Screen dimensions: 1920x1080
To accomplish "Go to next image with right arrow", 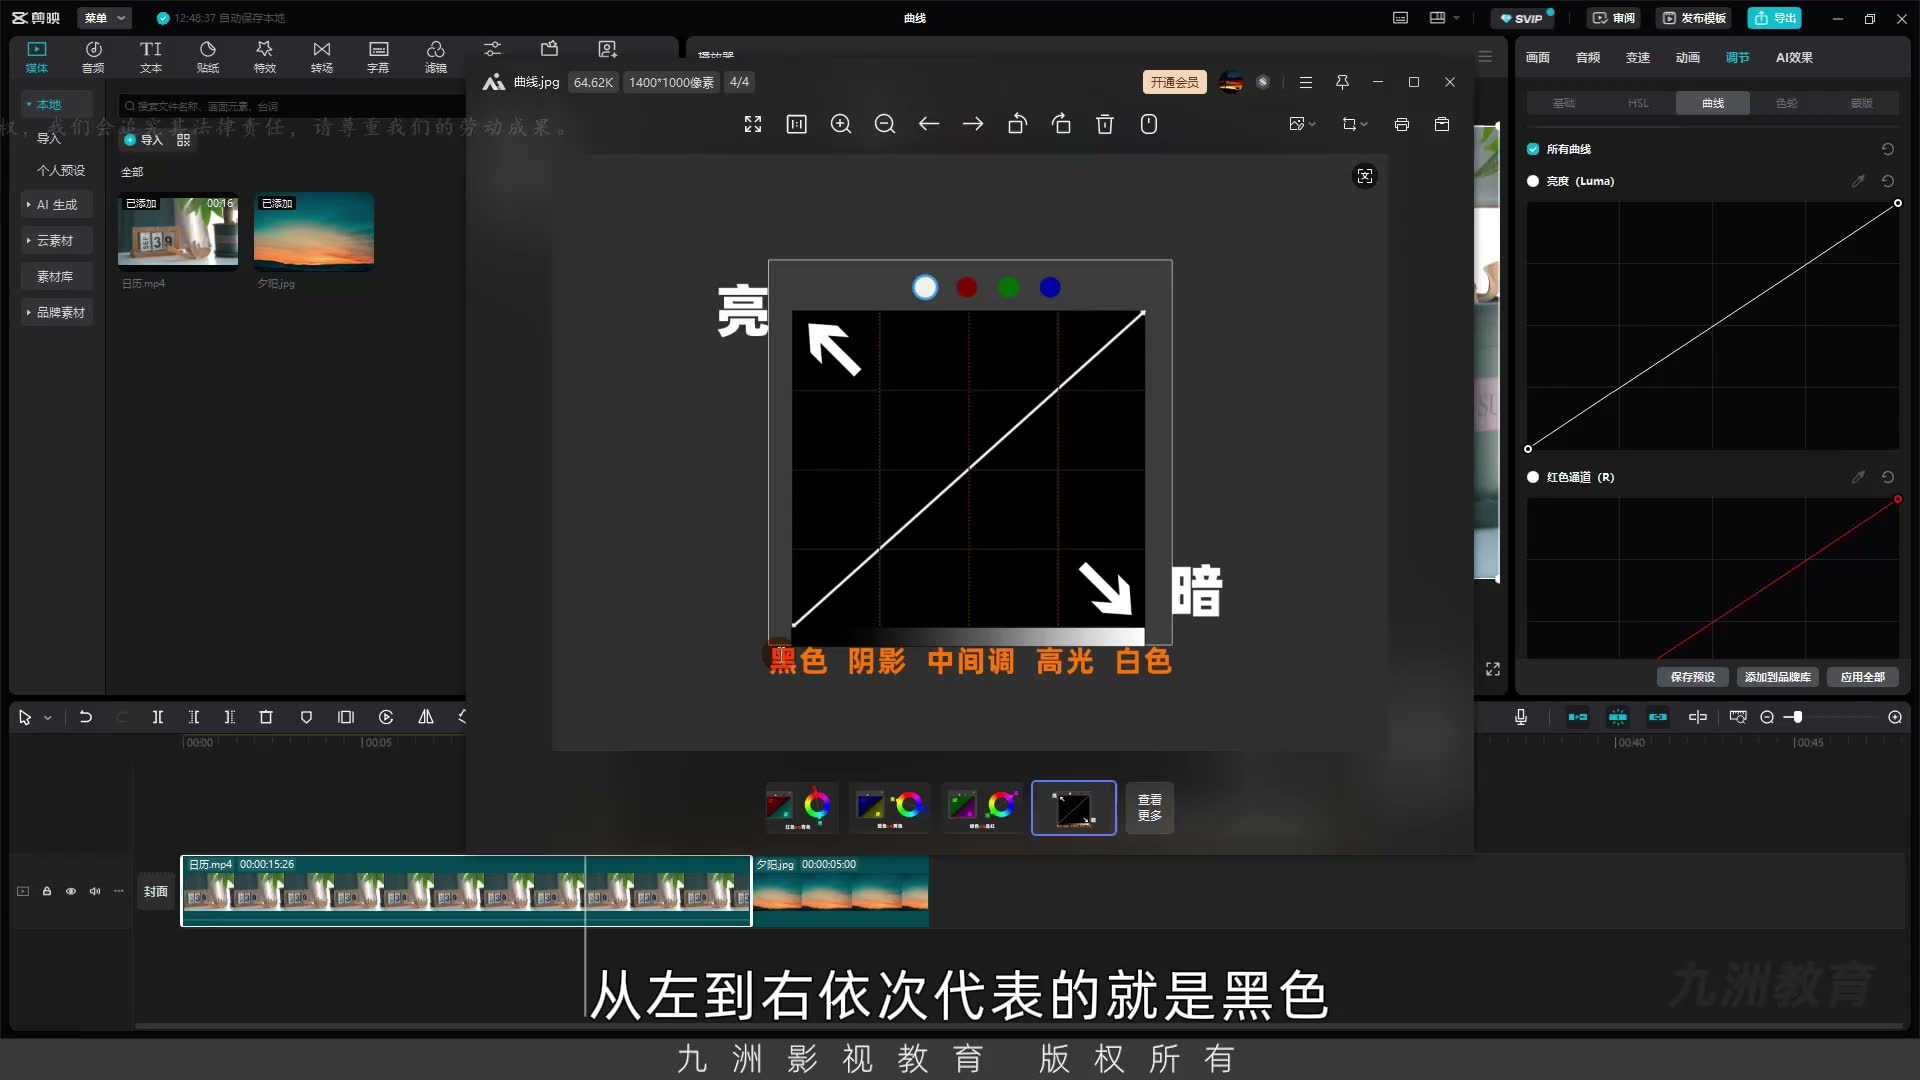I will (x=973, y=124).
